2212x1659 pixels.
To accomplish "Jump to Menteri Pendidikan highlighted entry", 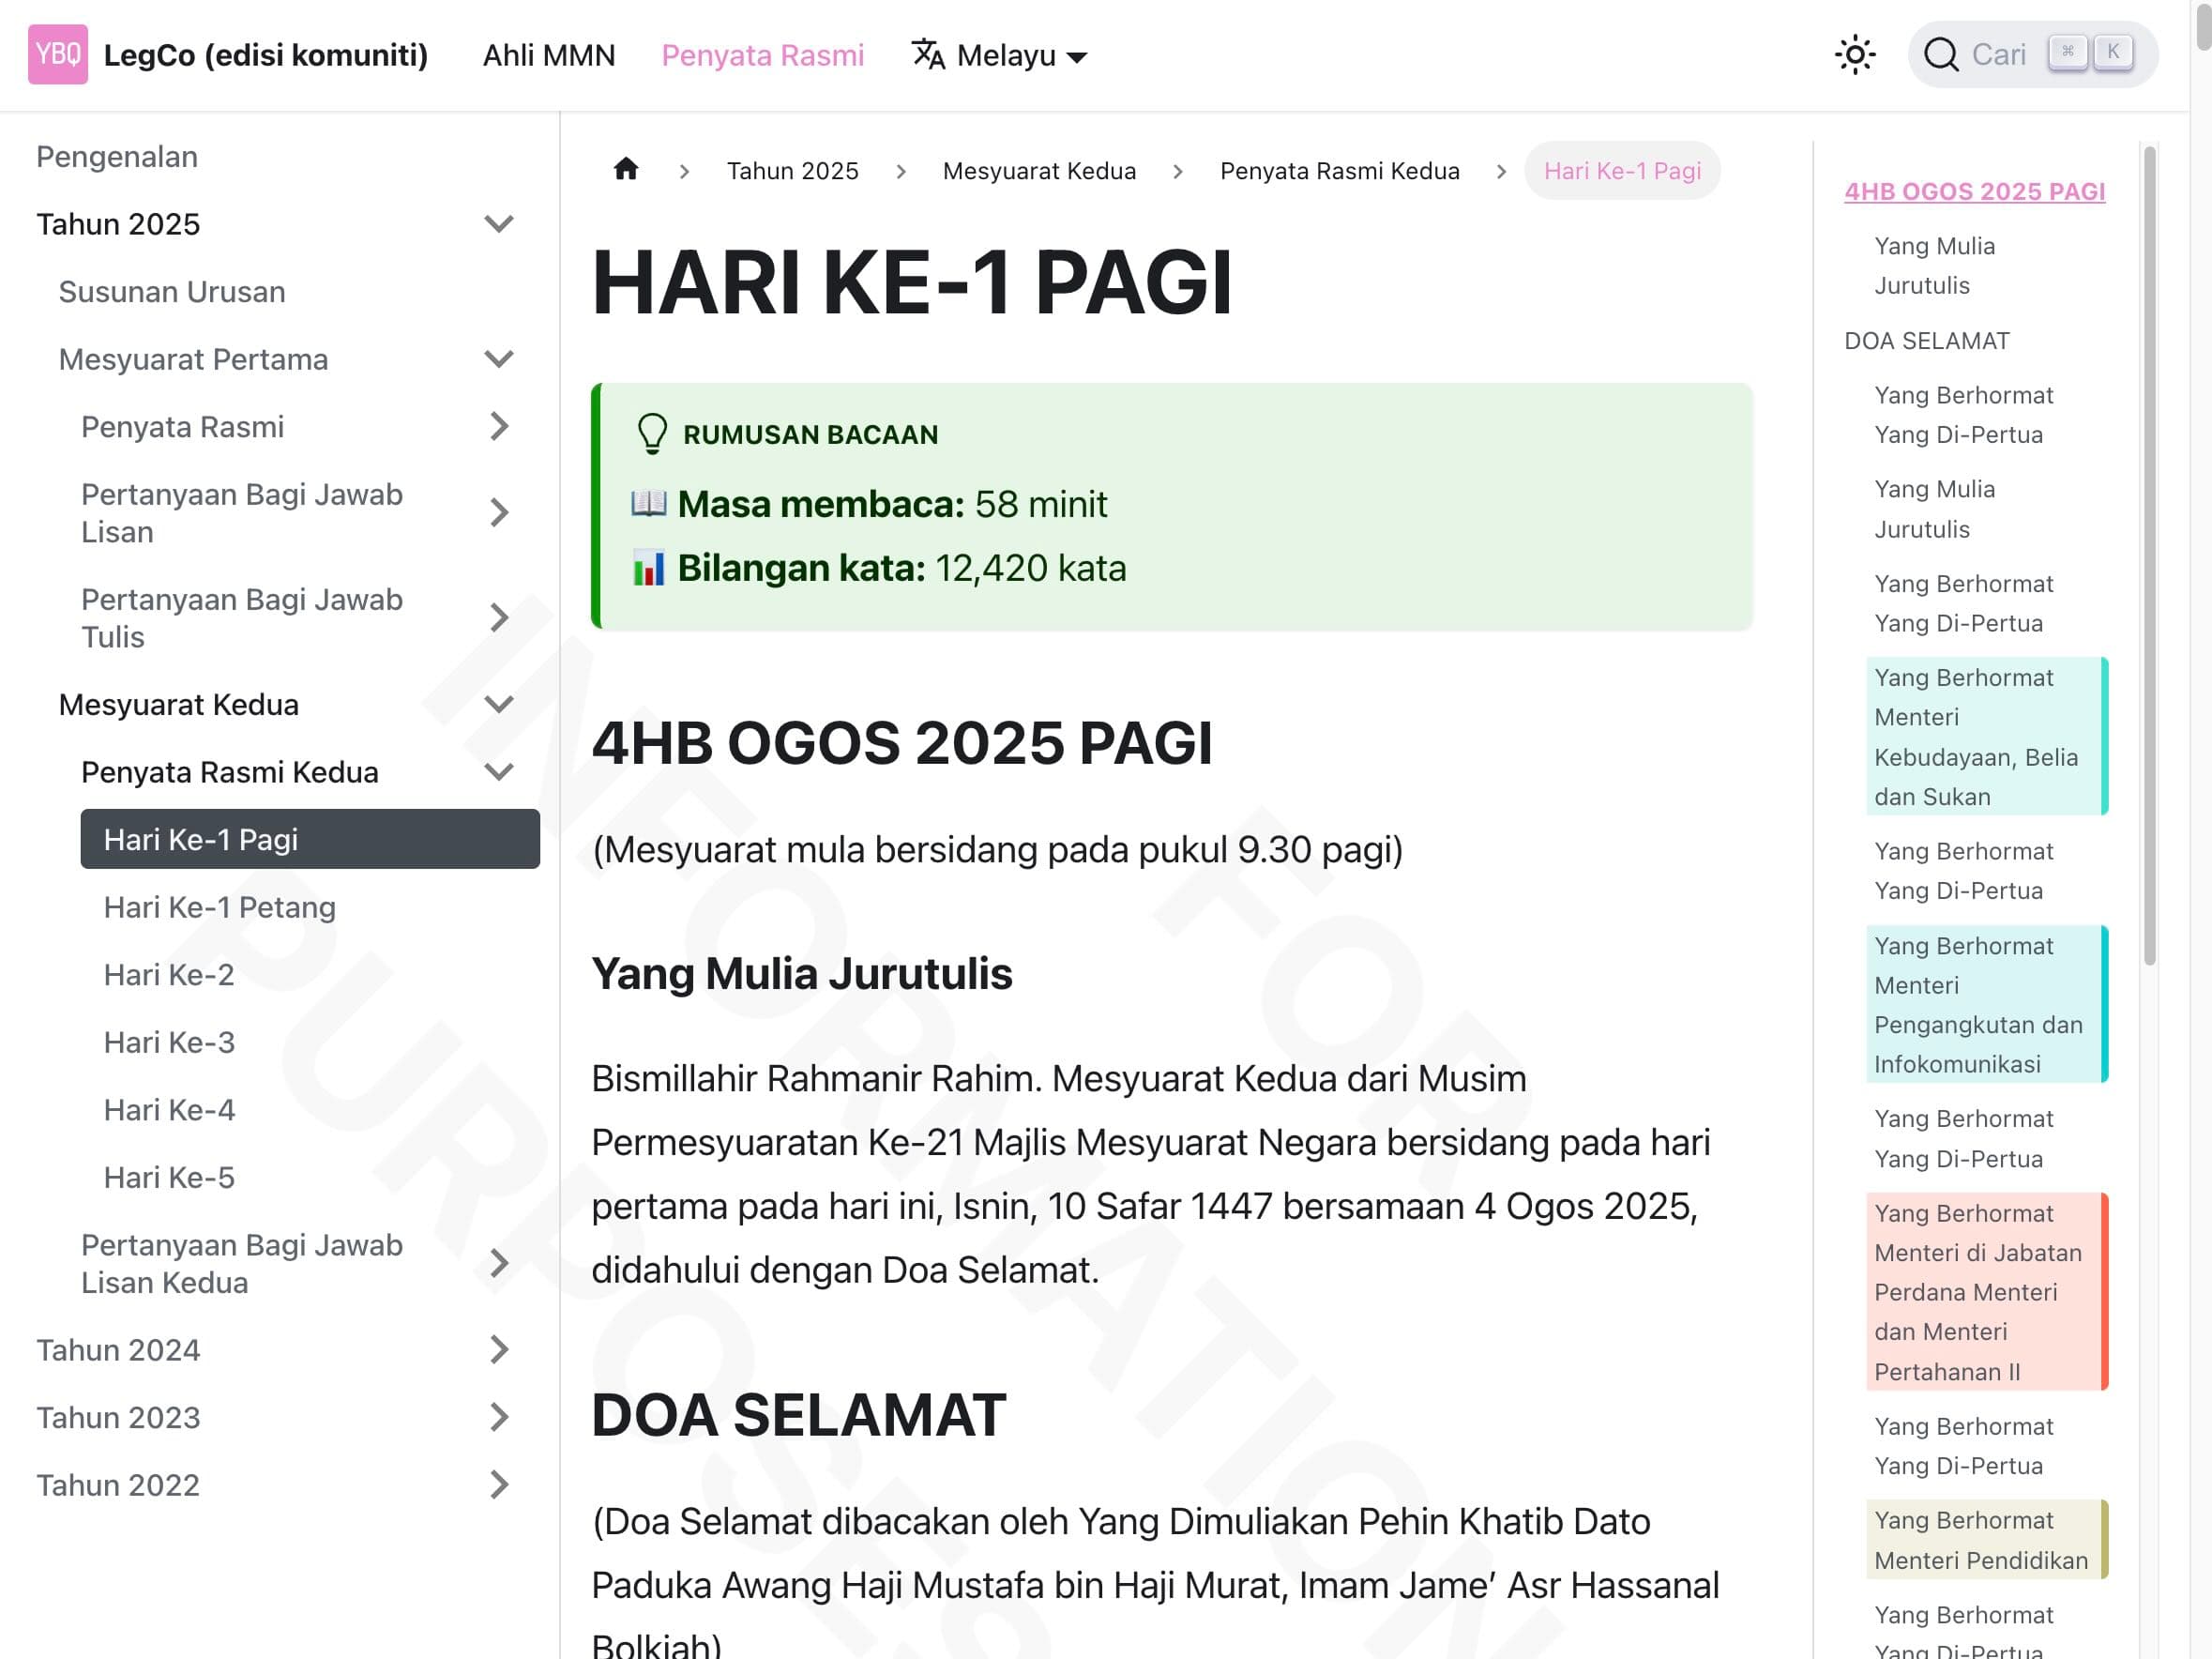I will [x=1980, y=1540].
